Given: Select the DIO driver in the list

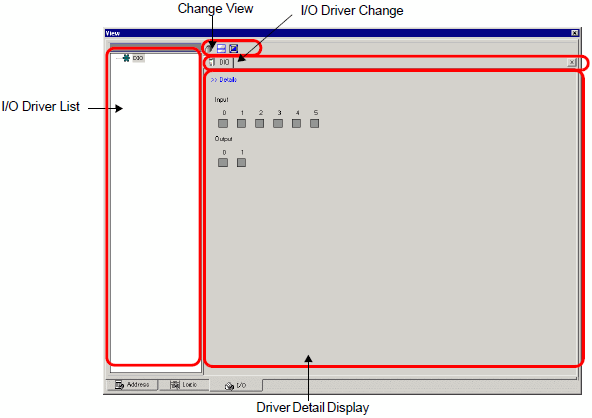Looking at the screenshot, I should [x=138, y=58].
